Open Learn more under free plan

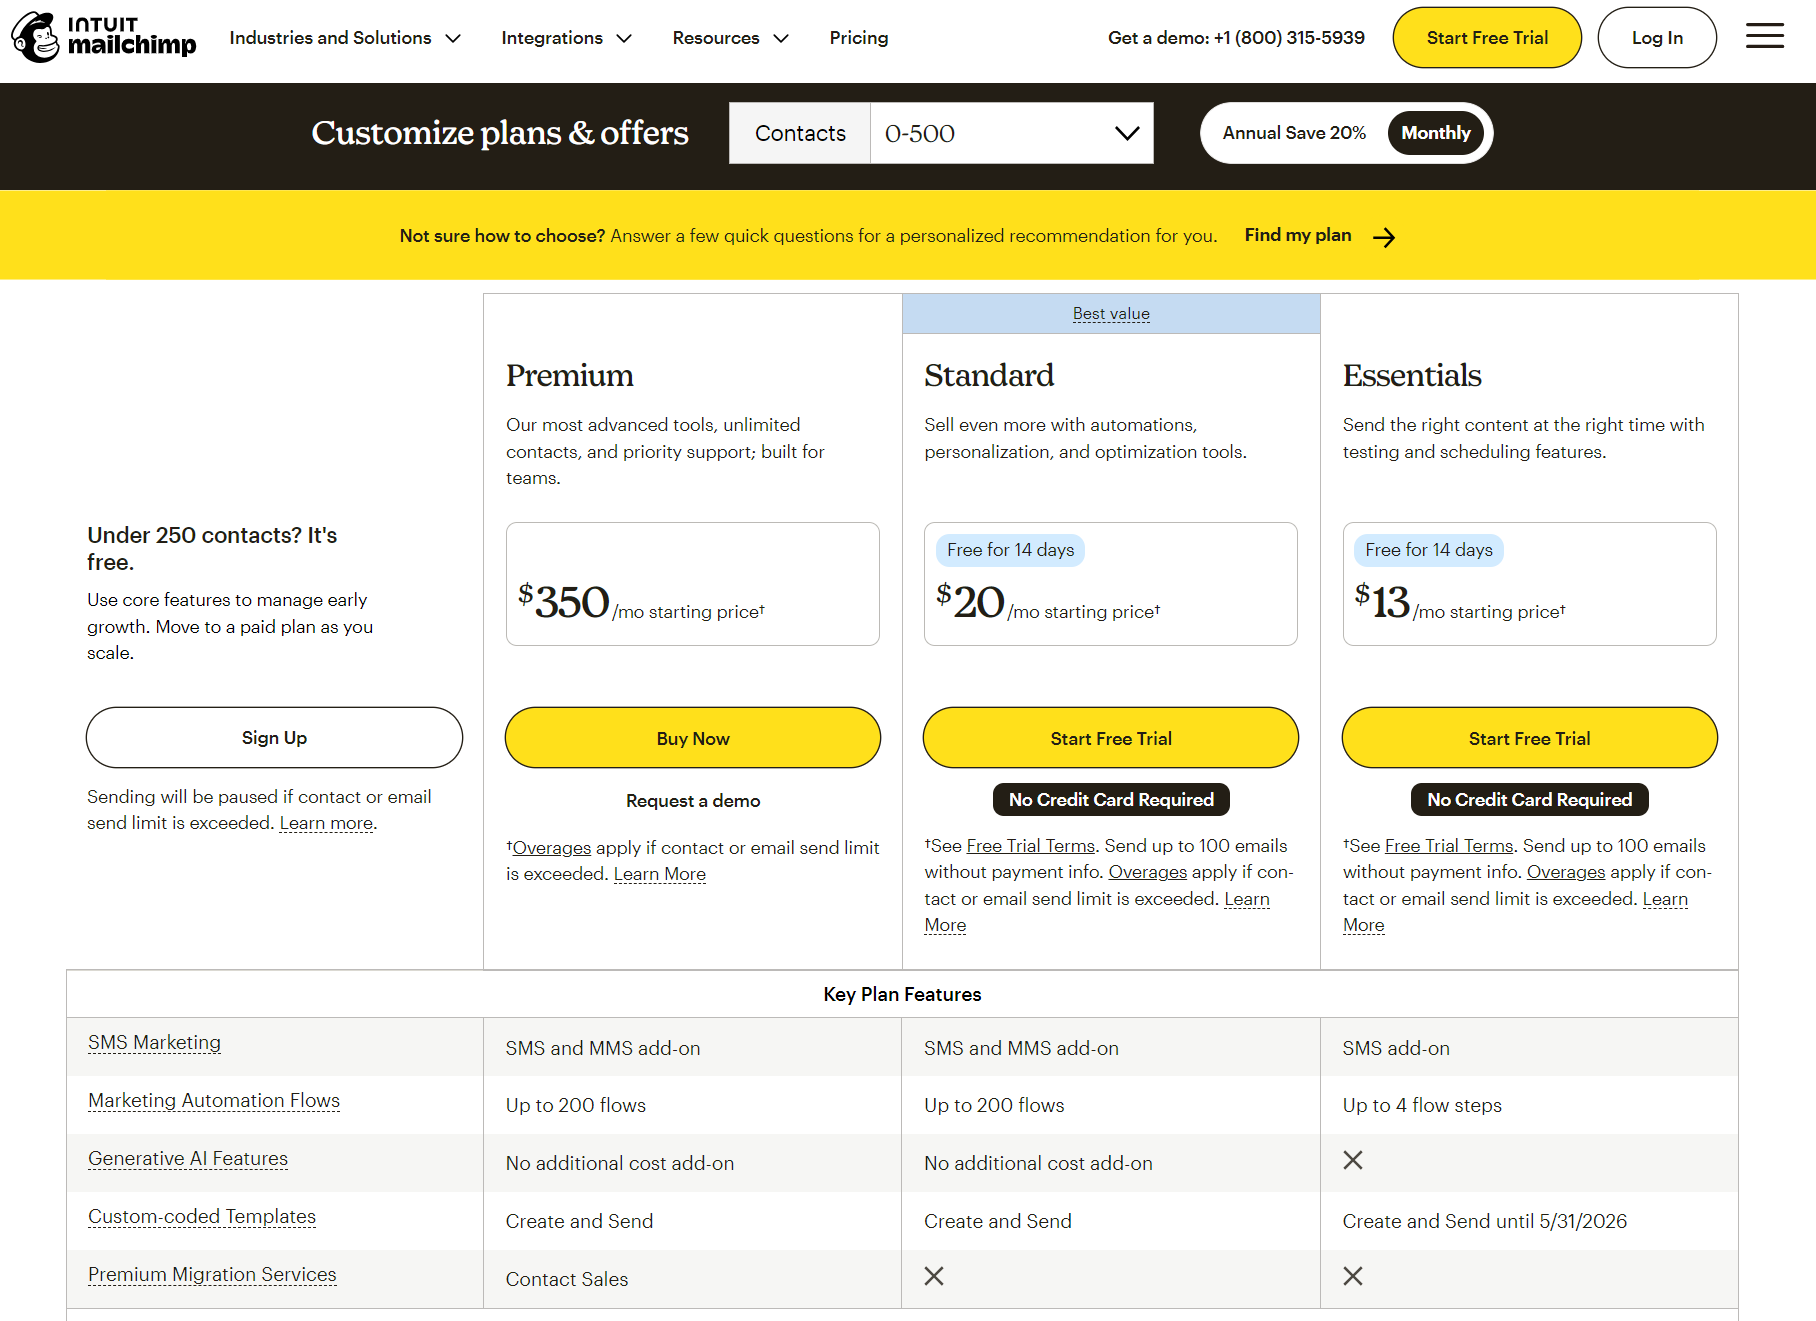pos(326,823)
